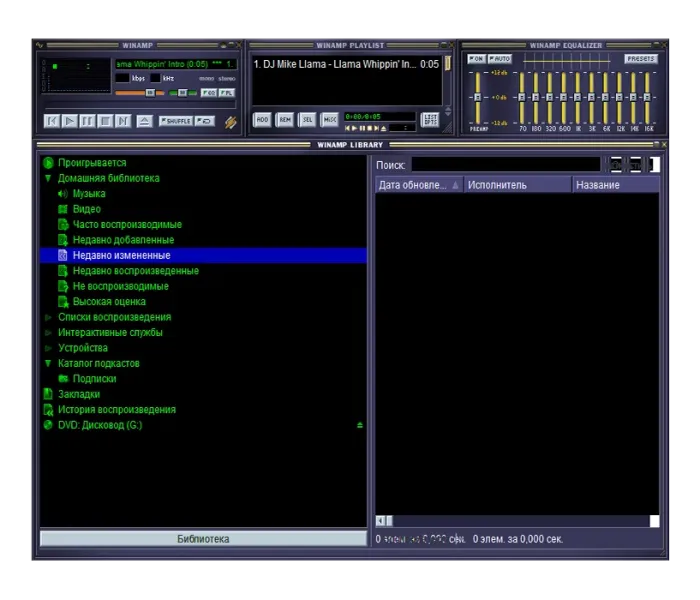Screen dimensions: 700x600
Task: Expand Устройства tree node
Action: tap(48, 348)
